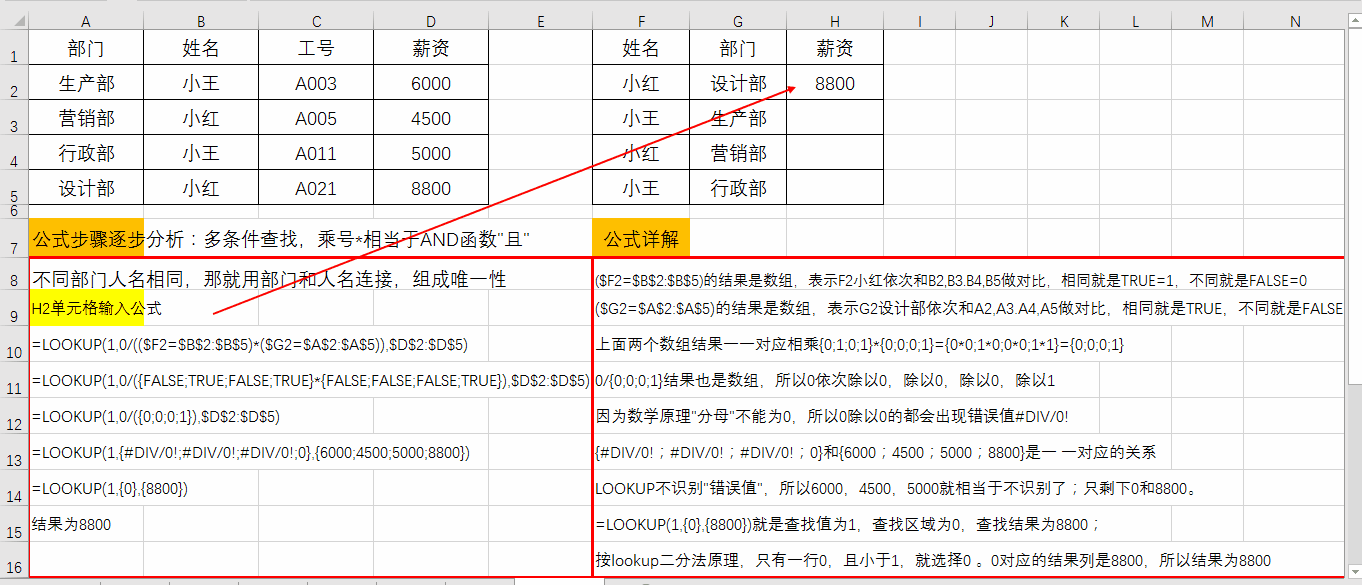
Task: Click the cell with employee ID A003
Action: (316, 83)
